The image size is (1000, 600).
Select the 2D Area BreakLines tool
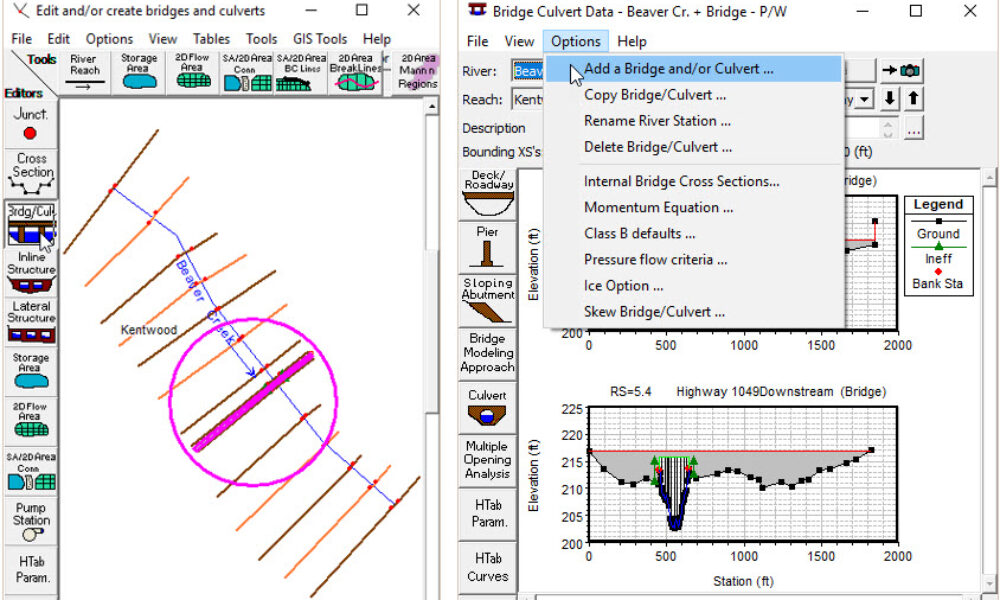click(x=357, y=73)
